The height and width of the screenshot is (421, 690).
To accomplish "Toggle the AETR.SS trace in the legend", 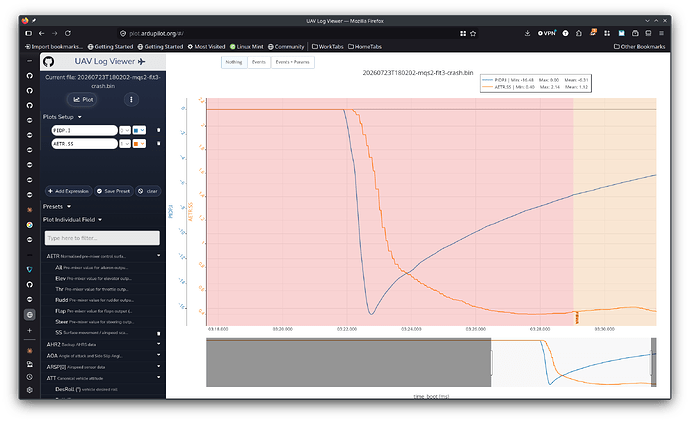I will point(536,87).
